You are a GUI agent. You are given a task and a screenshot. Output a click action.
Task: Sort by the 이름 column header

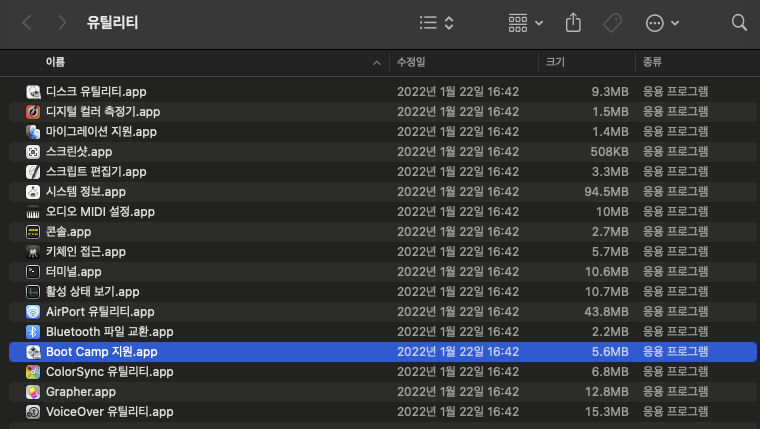point(55,62)
